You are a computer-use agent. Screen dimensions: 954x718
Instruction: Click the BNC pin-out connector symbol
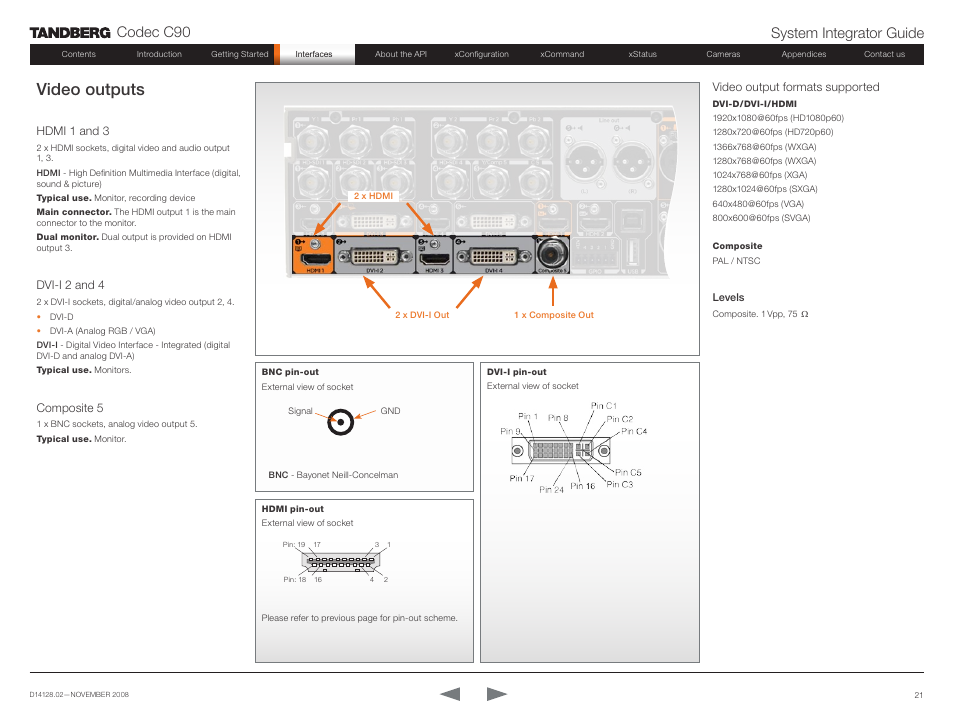click(x=341, y=422)
